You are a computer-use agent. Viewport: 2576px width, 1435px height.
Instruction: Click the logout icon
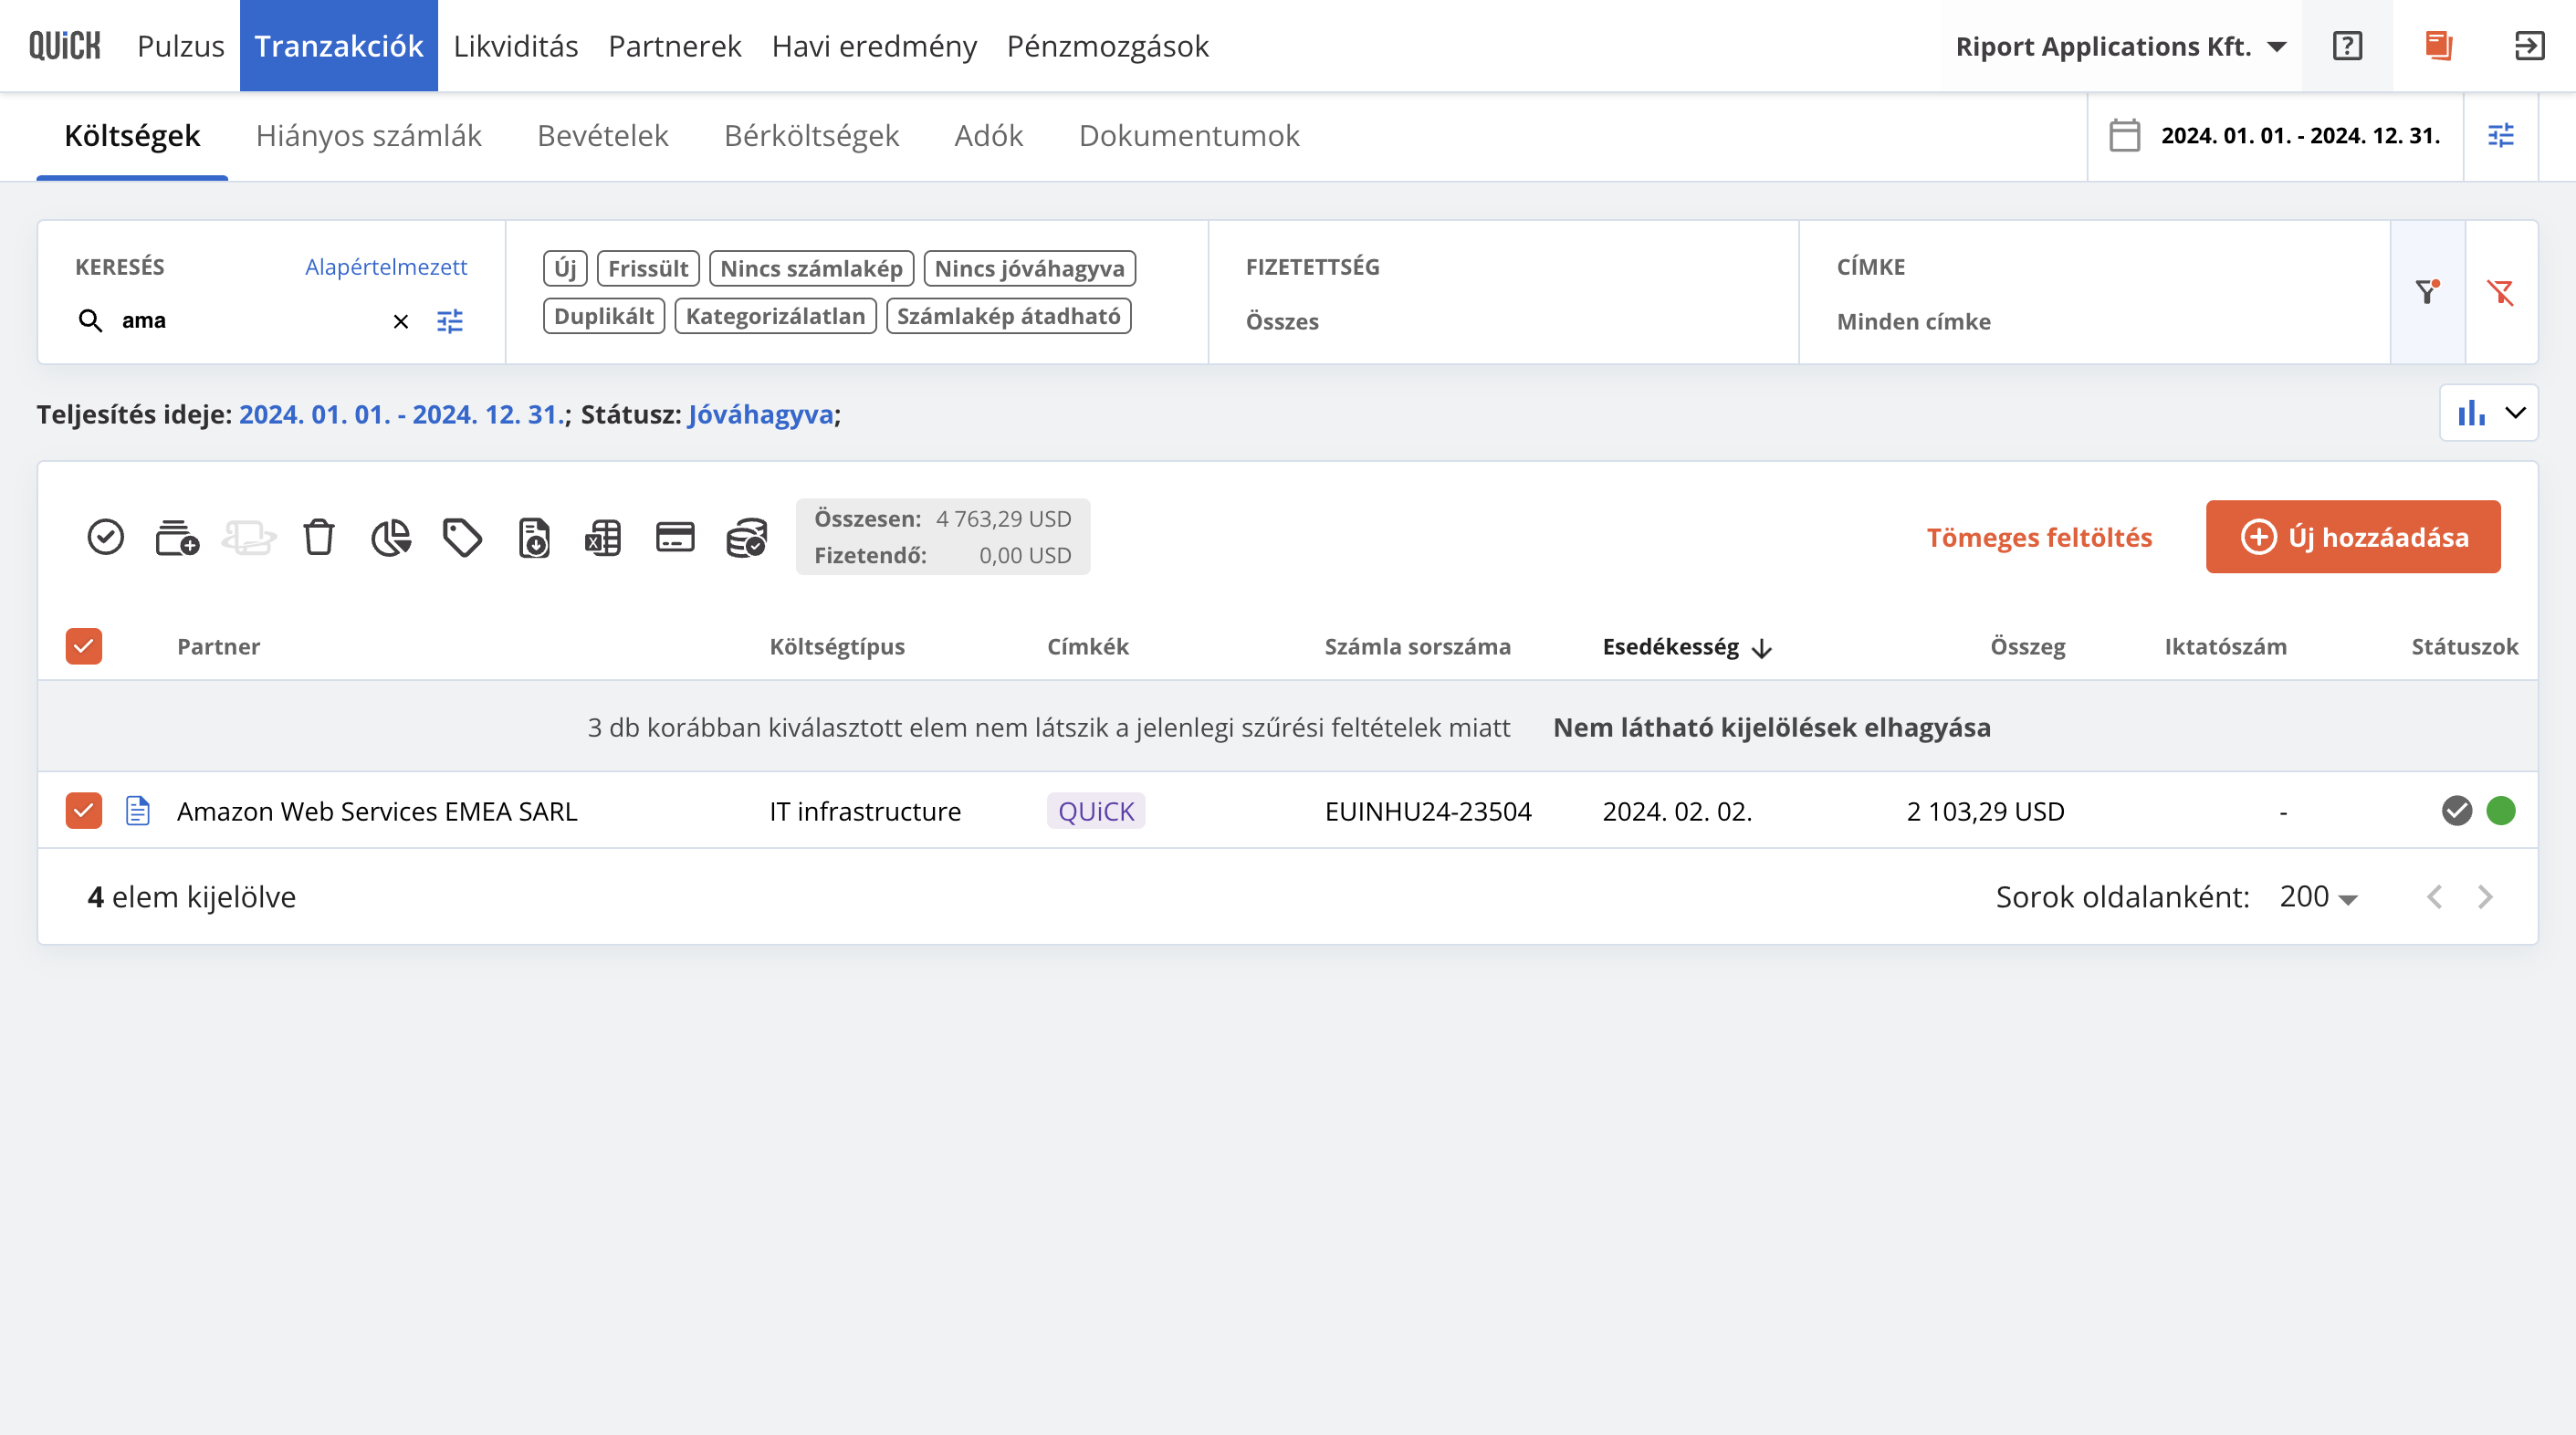pos(2529,46)
